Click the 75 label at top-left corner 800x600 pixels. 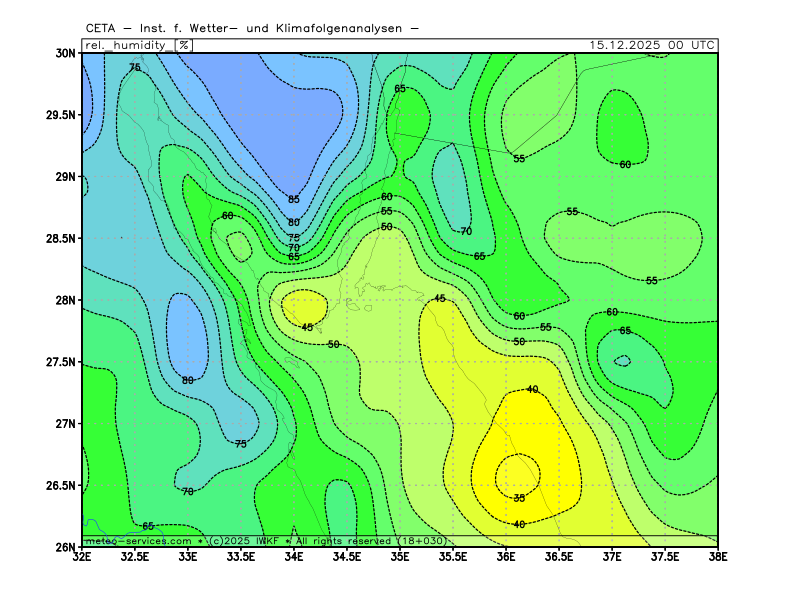point(135,68)
